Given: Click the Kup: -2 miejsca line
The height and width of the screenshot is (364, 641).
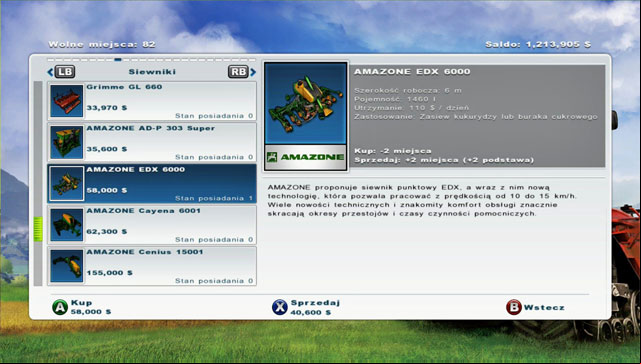Looking at the screenshot, I should [393, 151].
